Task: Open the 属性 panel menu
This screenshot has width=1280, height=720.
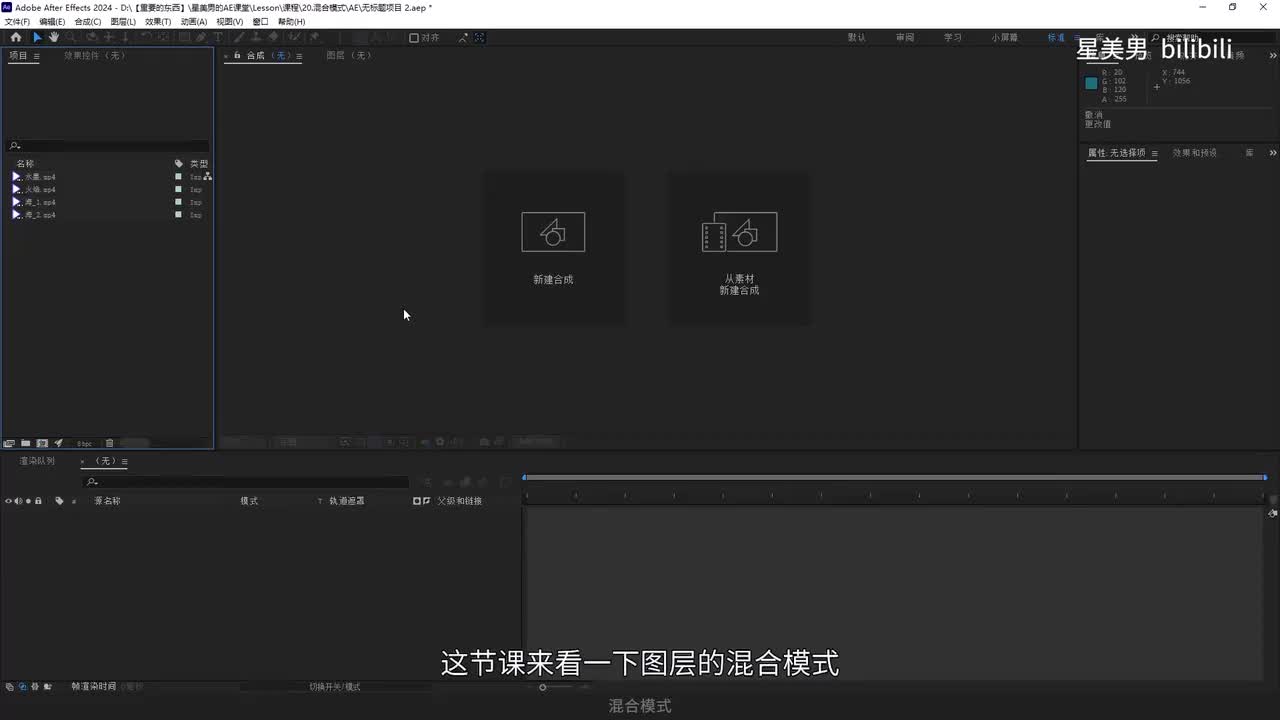Action: click(x=1153, y=153)
